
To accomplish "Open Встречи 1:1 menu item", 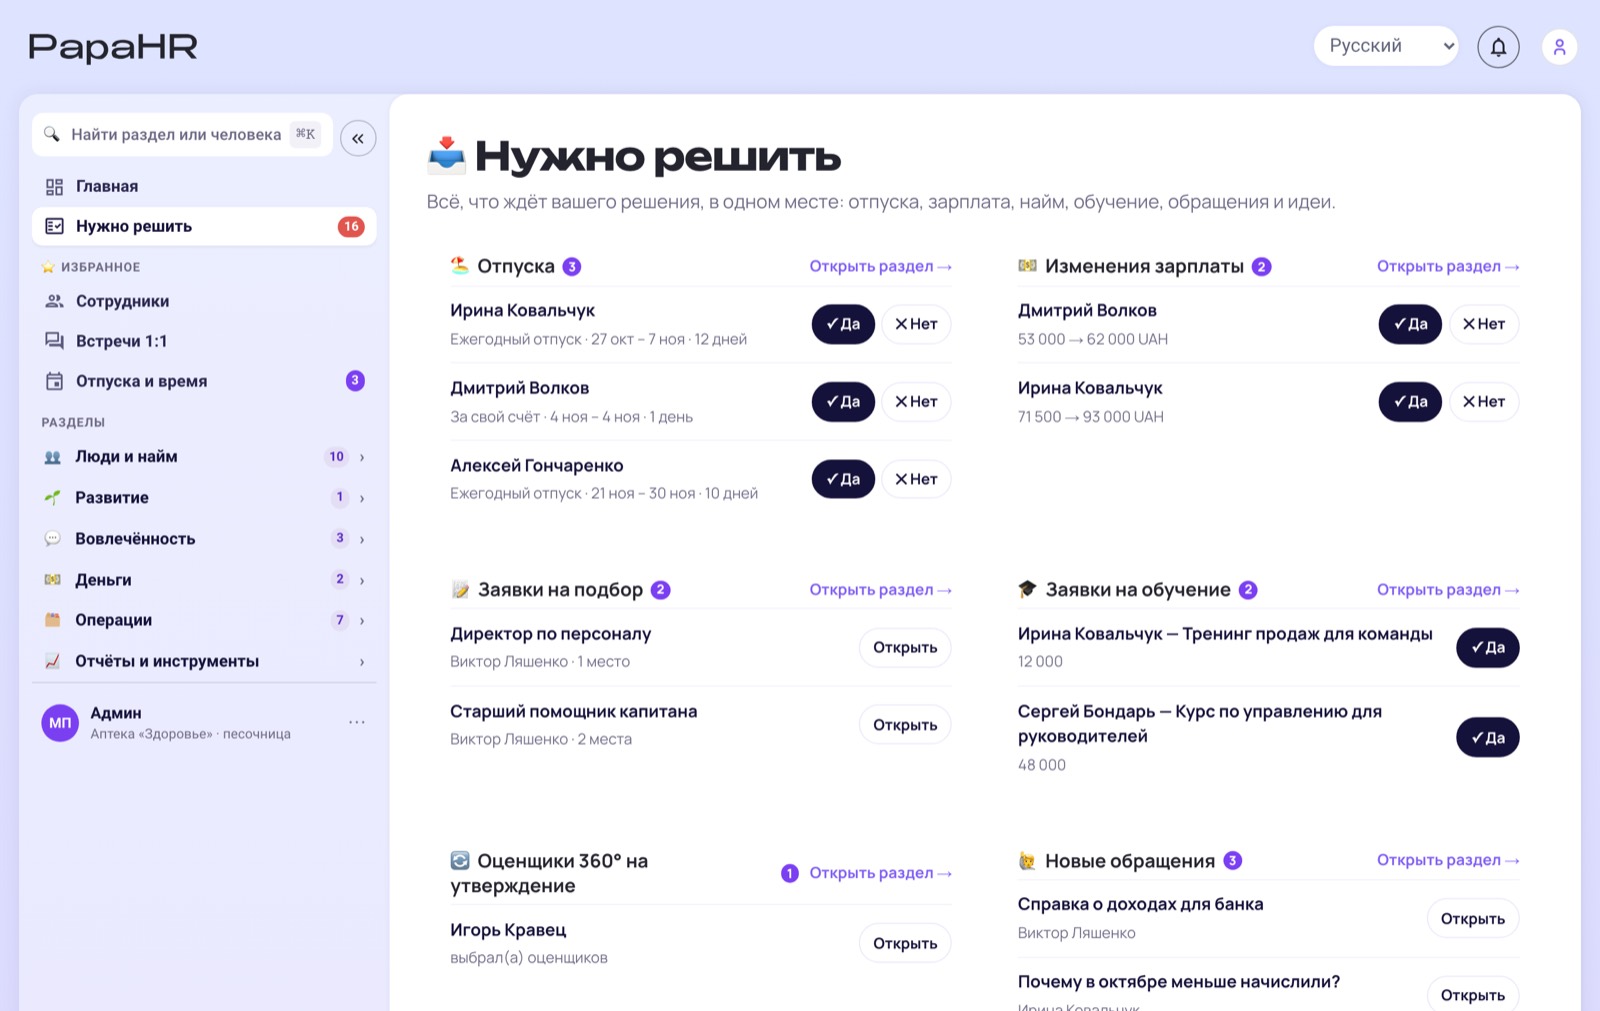I will click(x=204, y=341).
